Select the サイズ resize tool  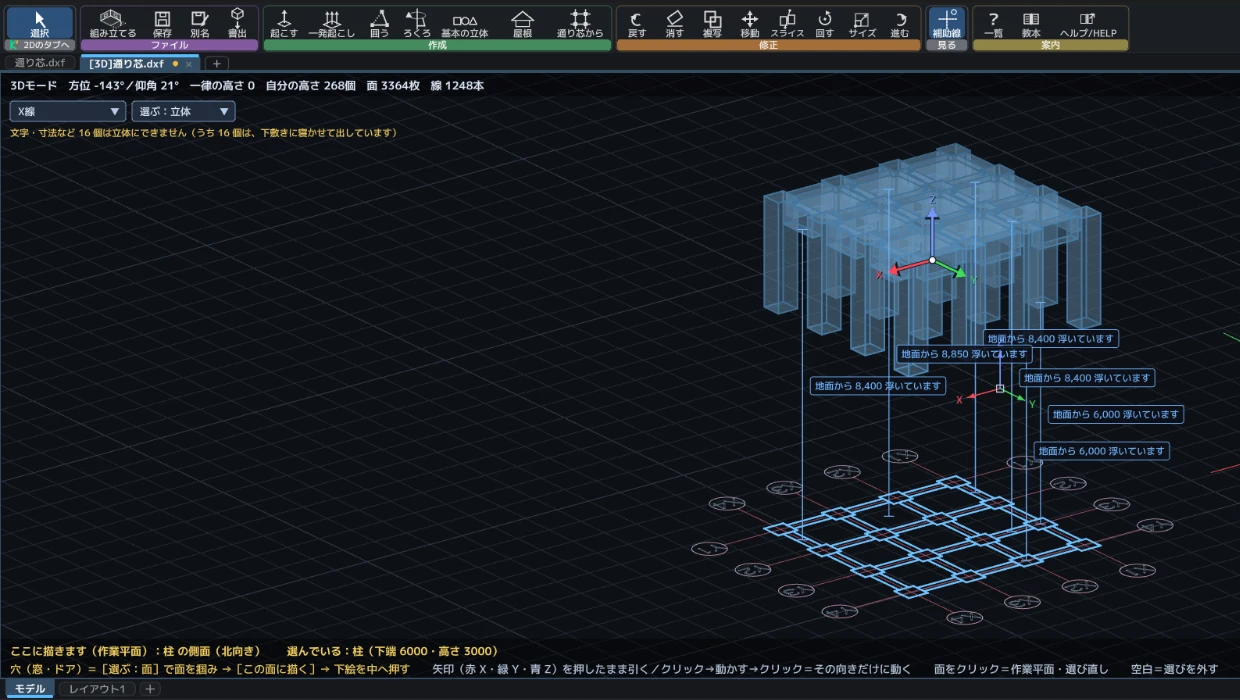pyautogui.click(x=862, y=23)
